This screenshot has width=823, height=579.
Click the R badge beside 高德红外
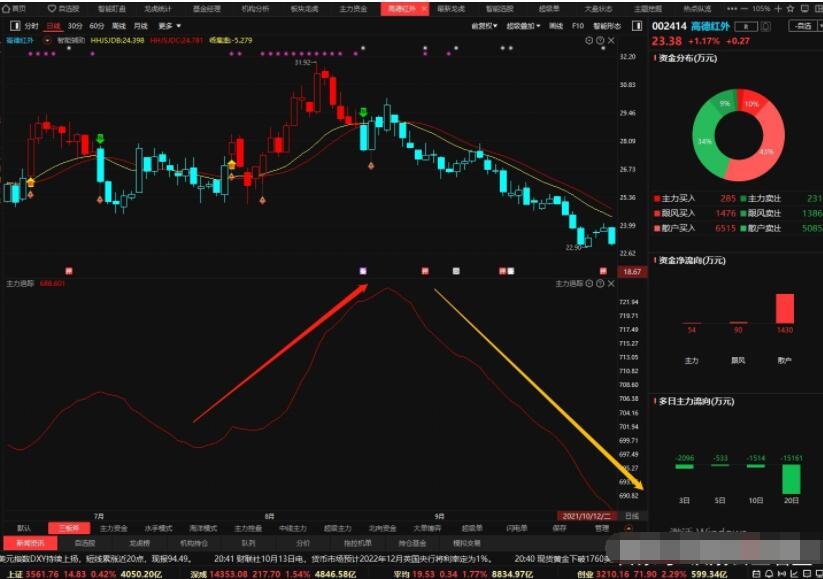(x=745, y=26)
